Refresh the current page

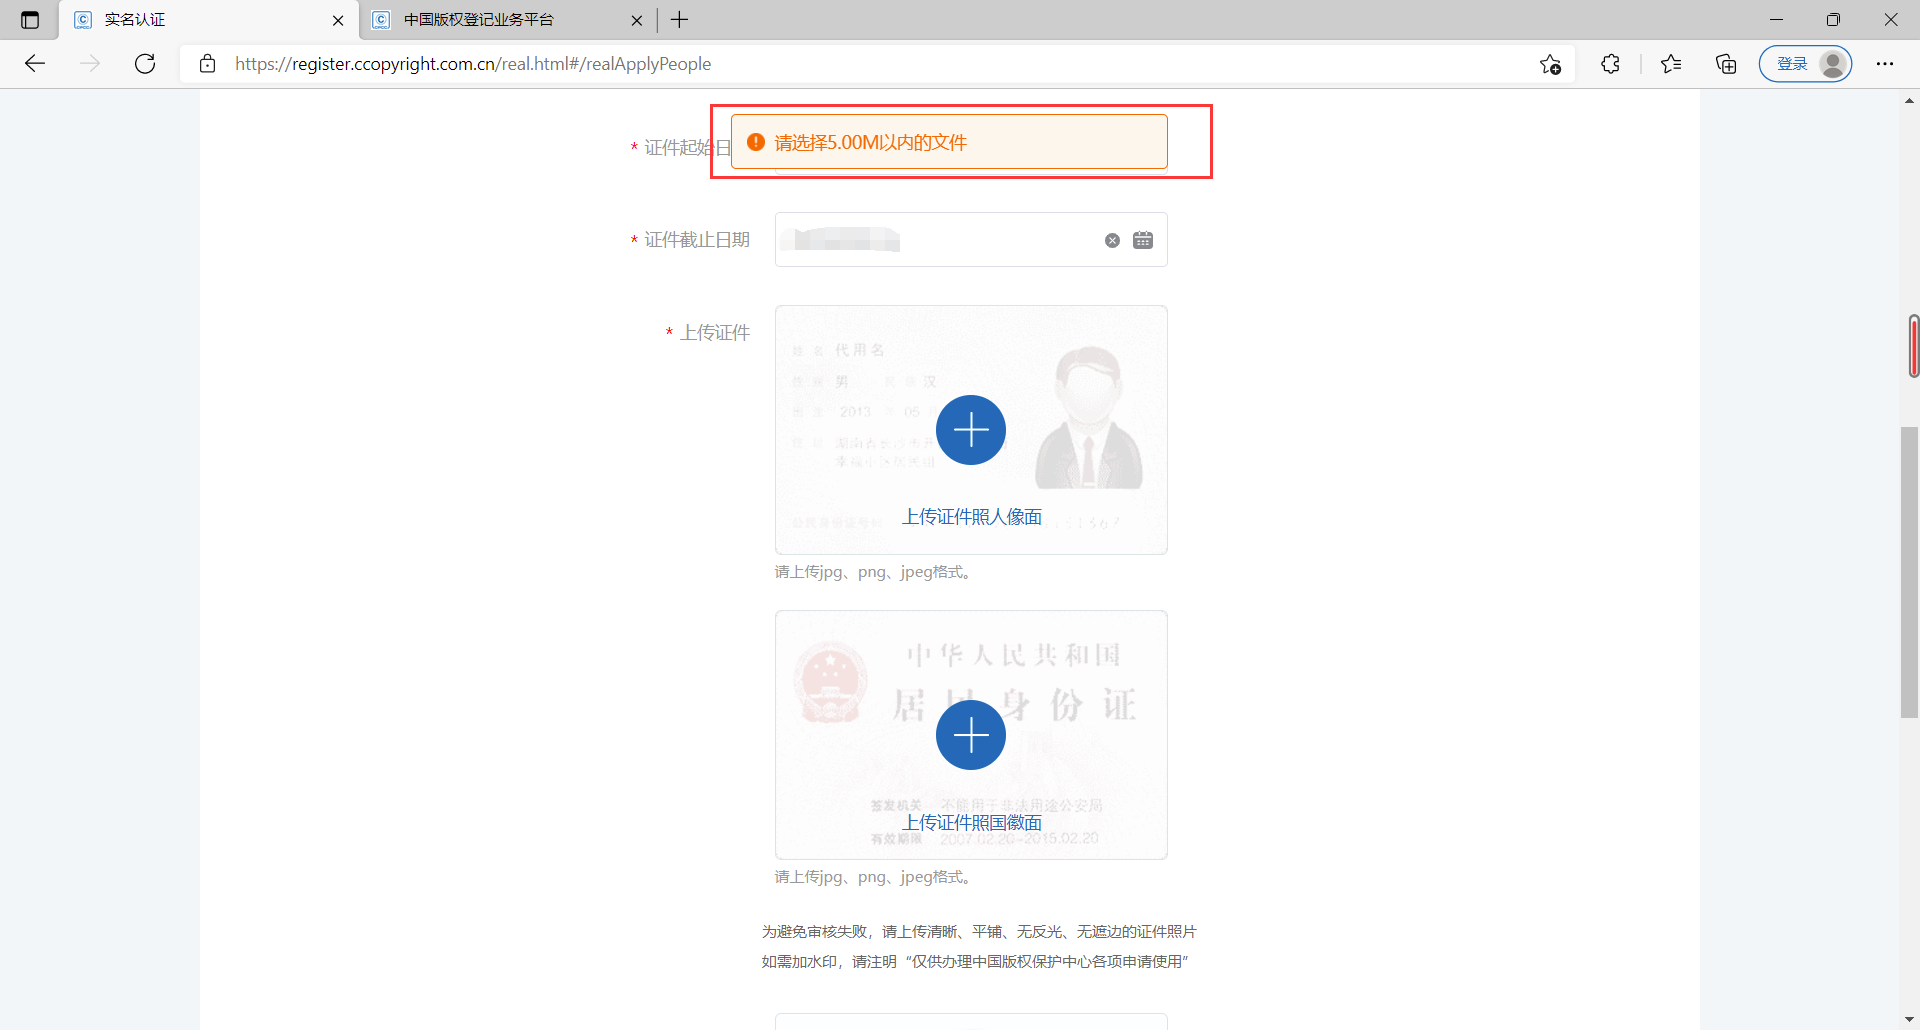145,63
